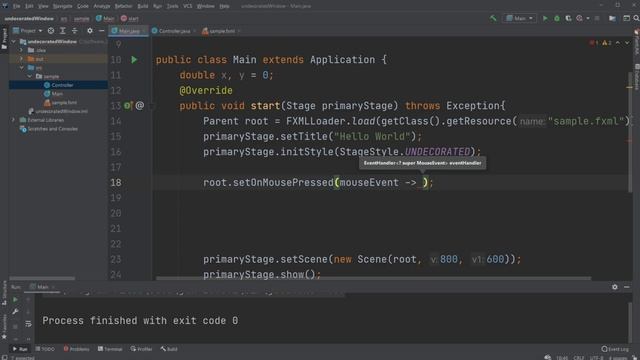The image size is (640, 360).
Task: Go to next highlighted error arrow
Action: coord(627,43)
